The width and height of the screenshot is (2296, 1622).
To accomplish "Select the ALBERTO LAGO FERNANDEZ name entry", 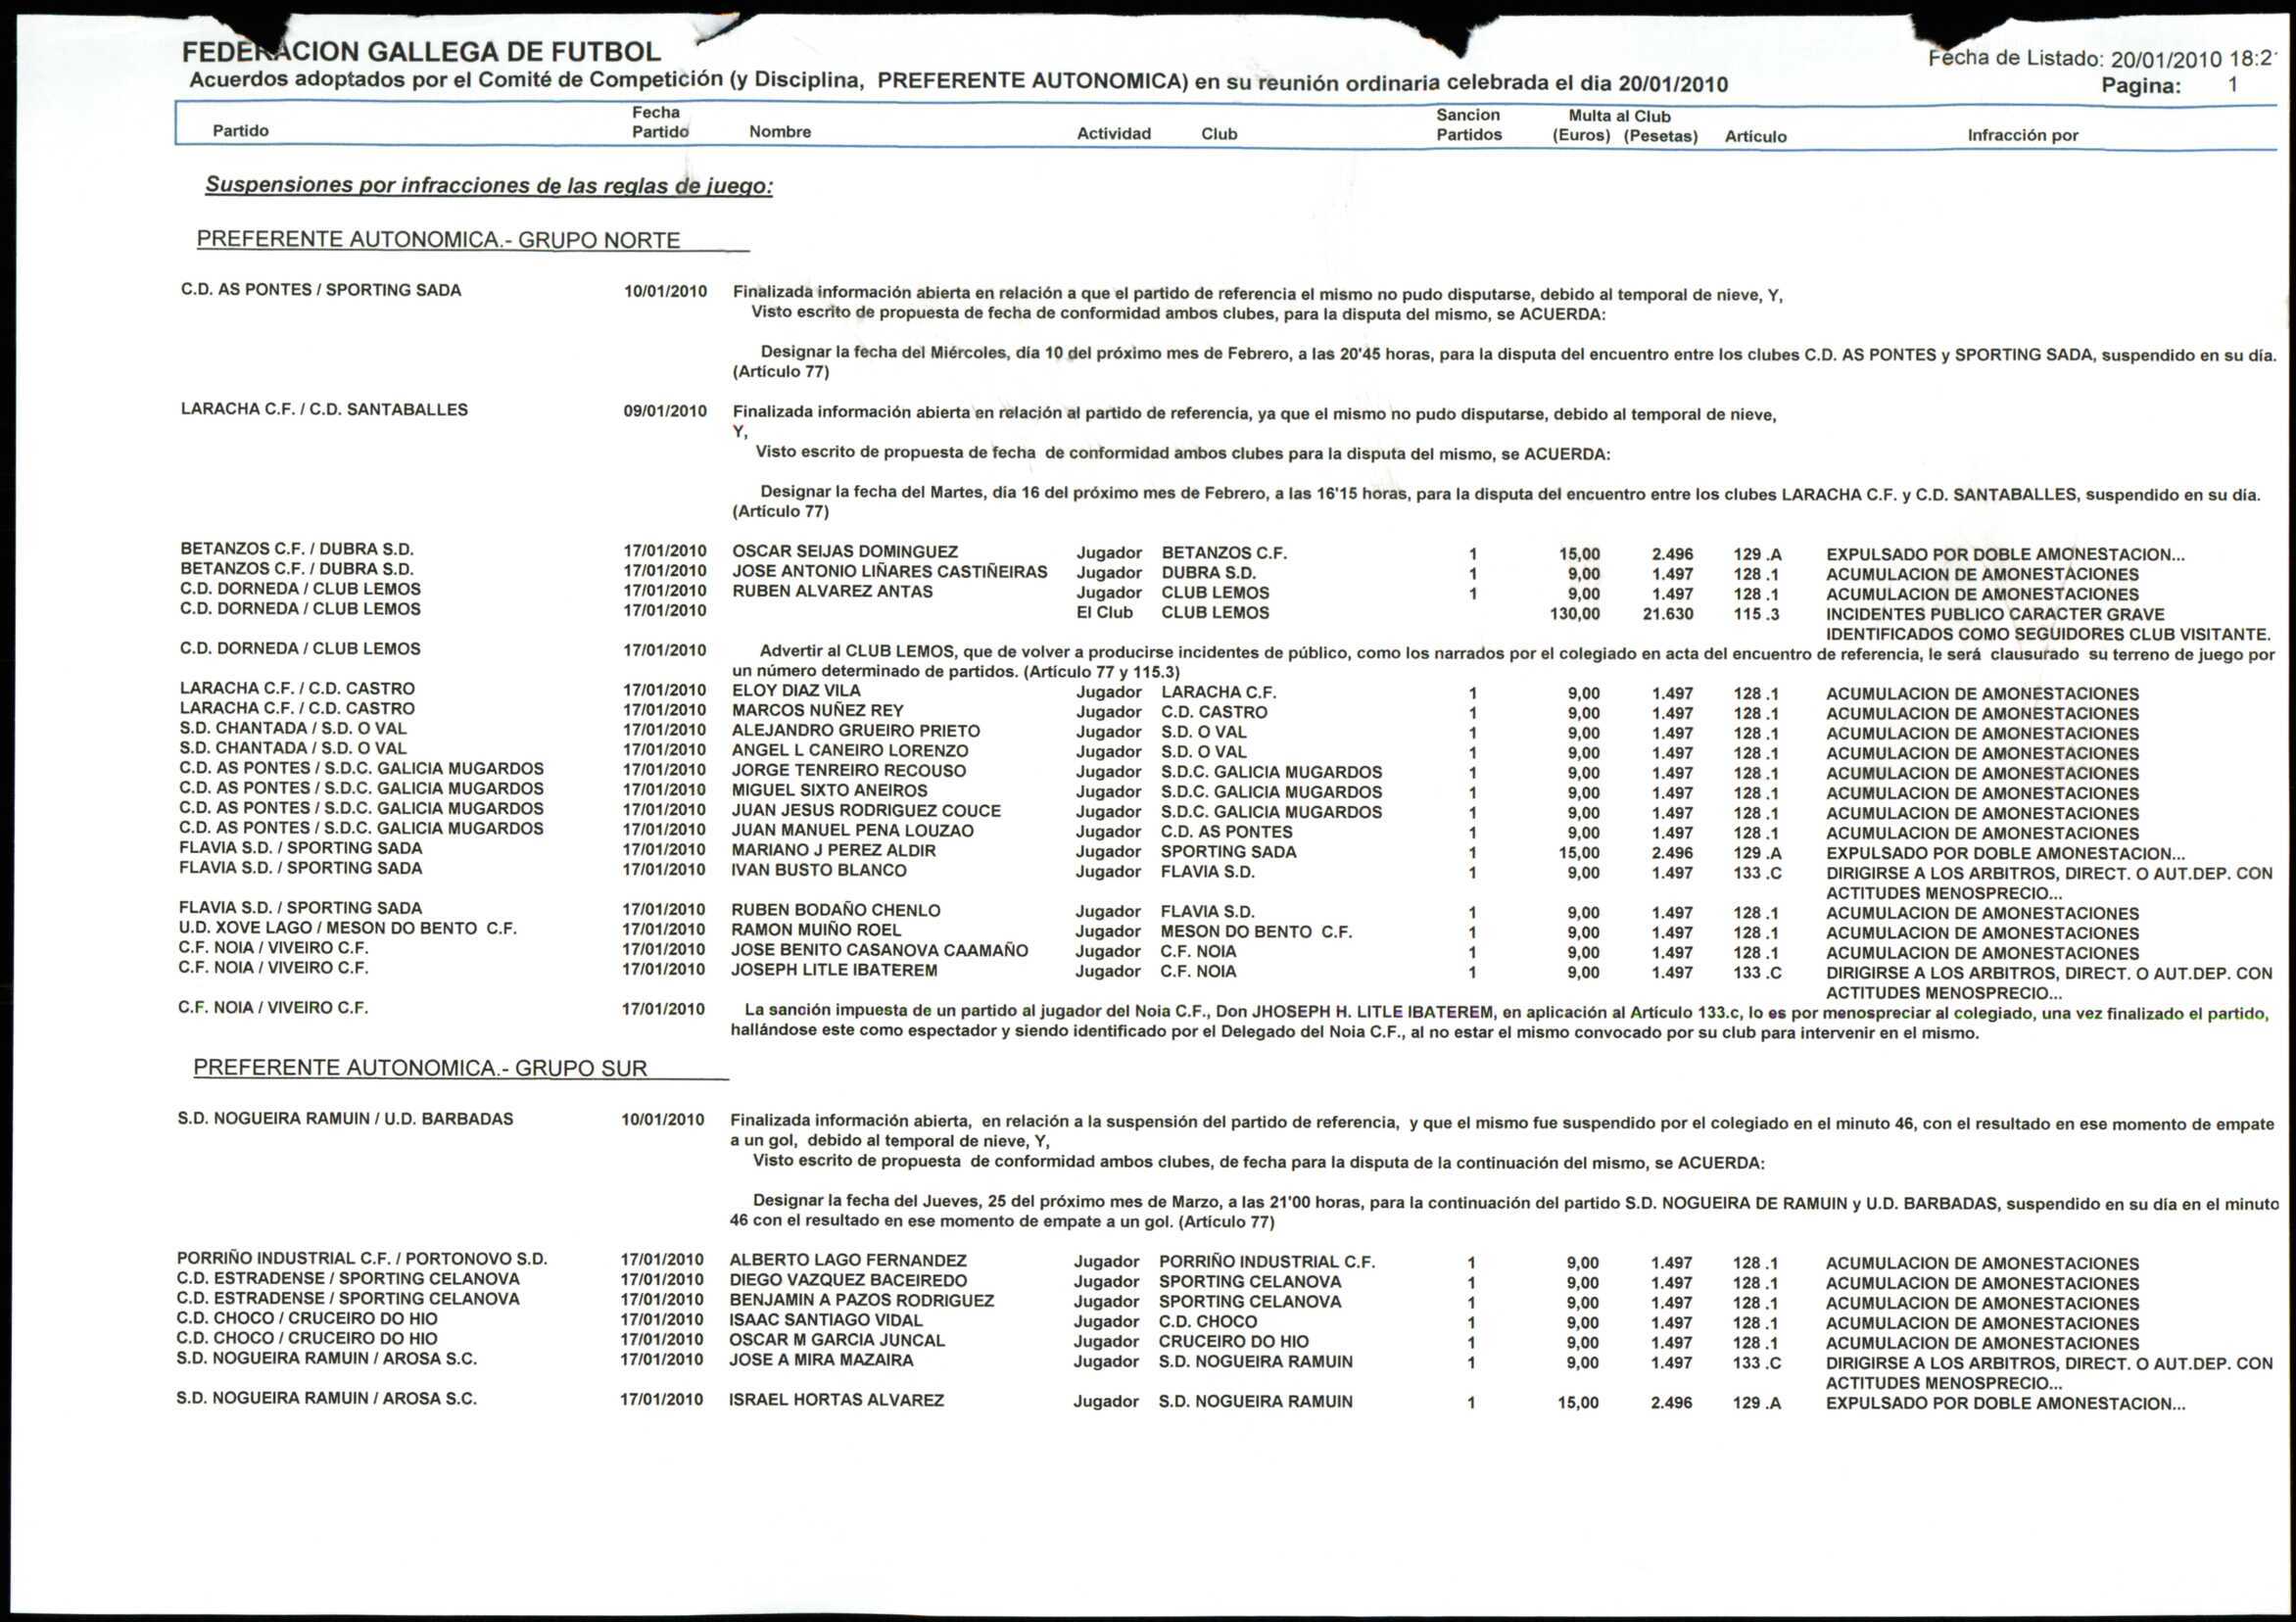I will click(x=847, y=1261).
